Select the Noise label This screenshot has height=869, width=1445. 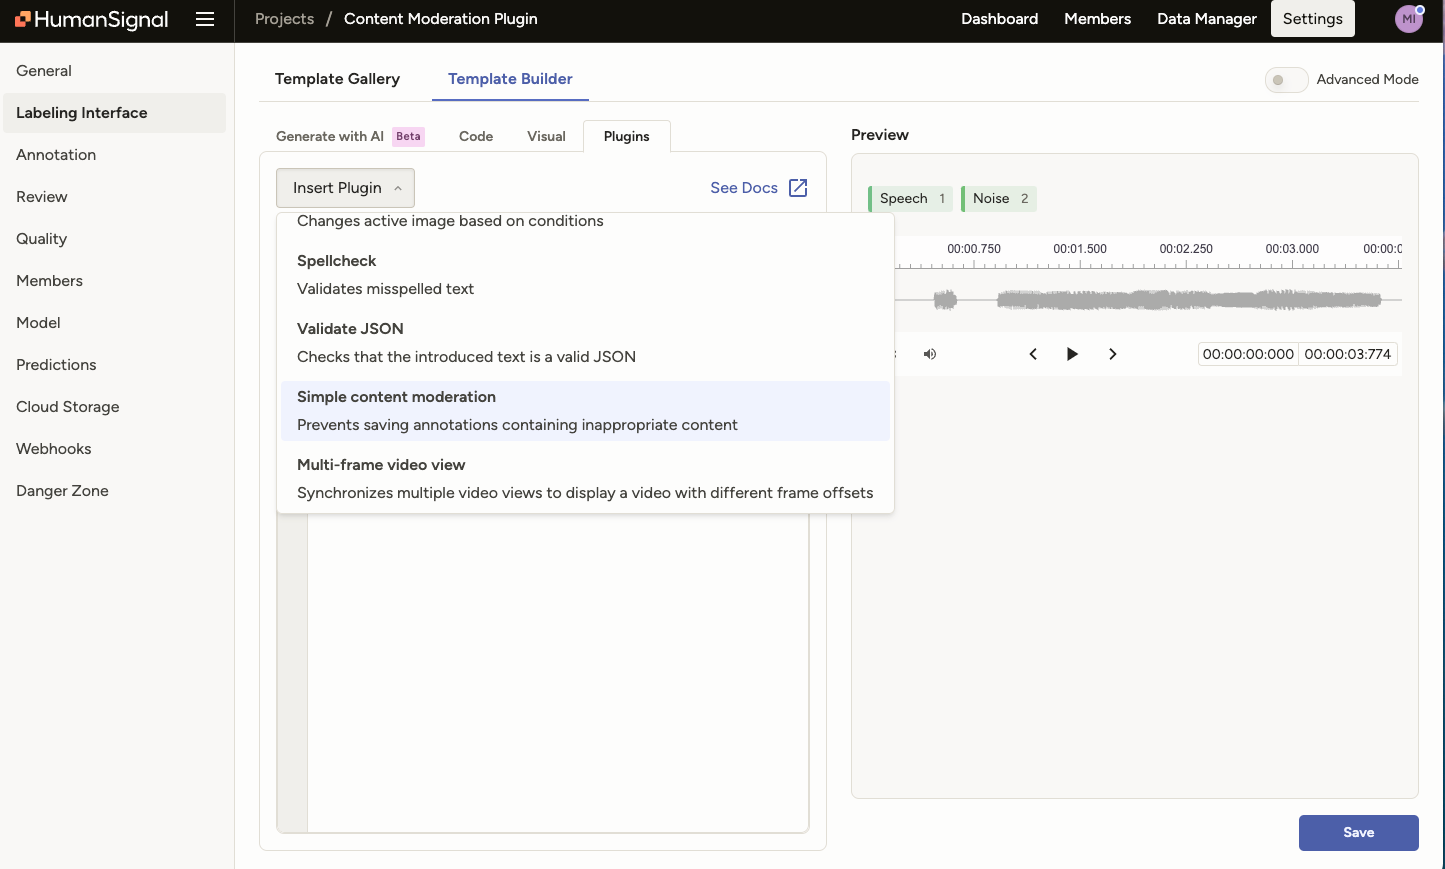(x=999, y=198)
